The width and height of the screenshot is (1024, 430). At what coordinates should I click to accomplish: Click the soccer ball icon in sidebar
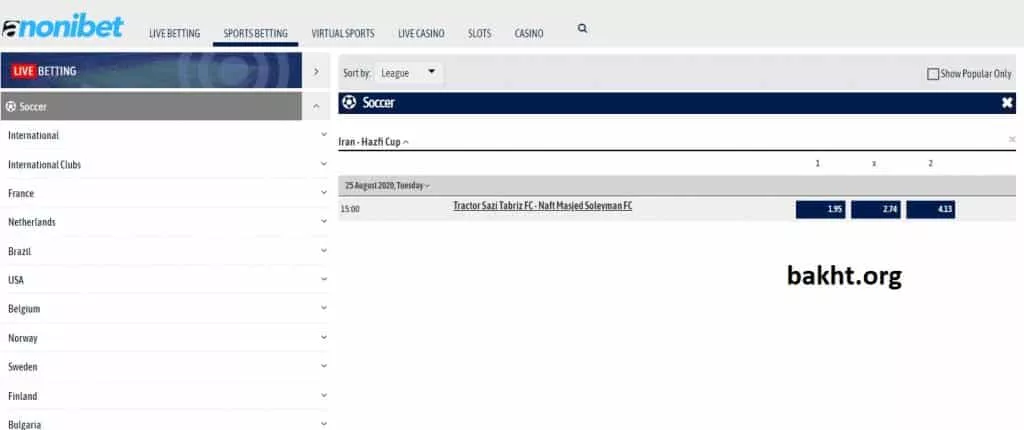11,106
